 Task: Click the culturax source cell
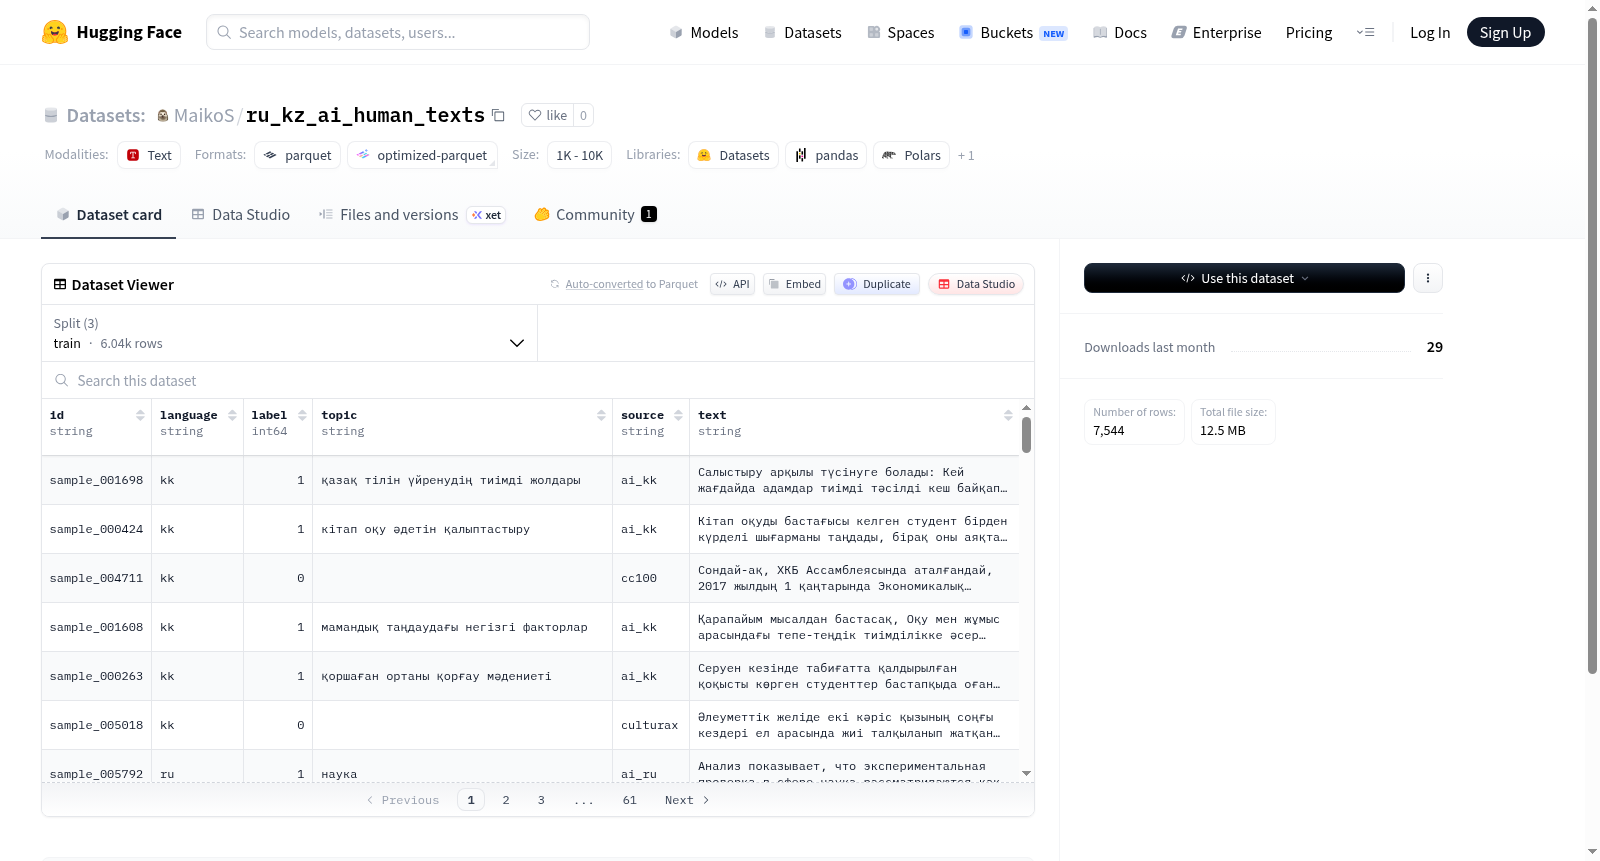point(650,725)
